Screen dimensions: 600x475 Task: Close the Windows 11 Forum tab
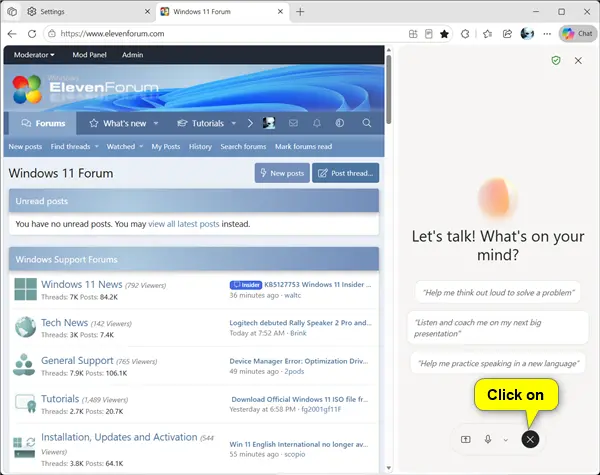280,11
